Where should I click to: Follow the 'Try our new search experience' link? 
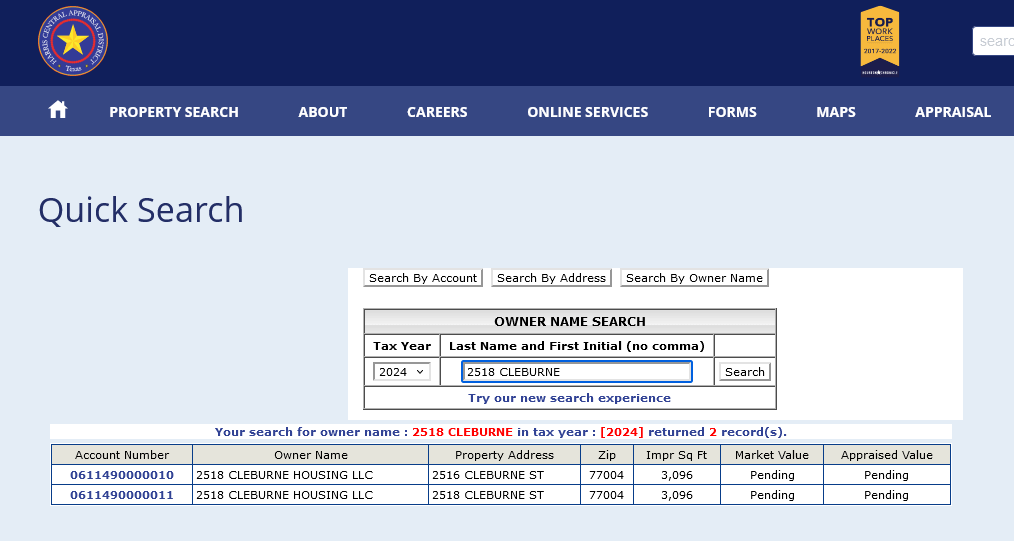(569, 398)
